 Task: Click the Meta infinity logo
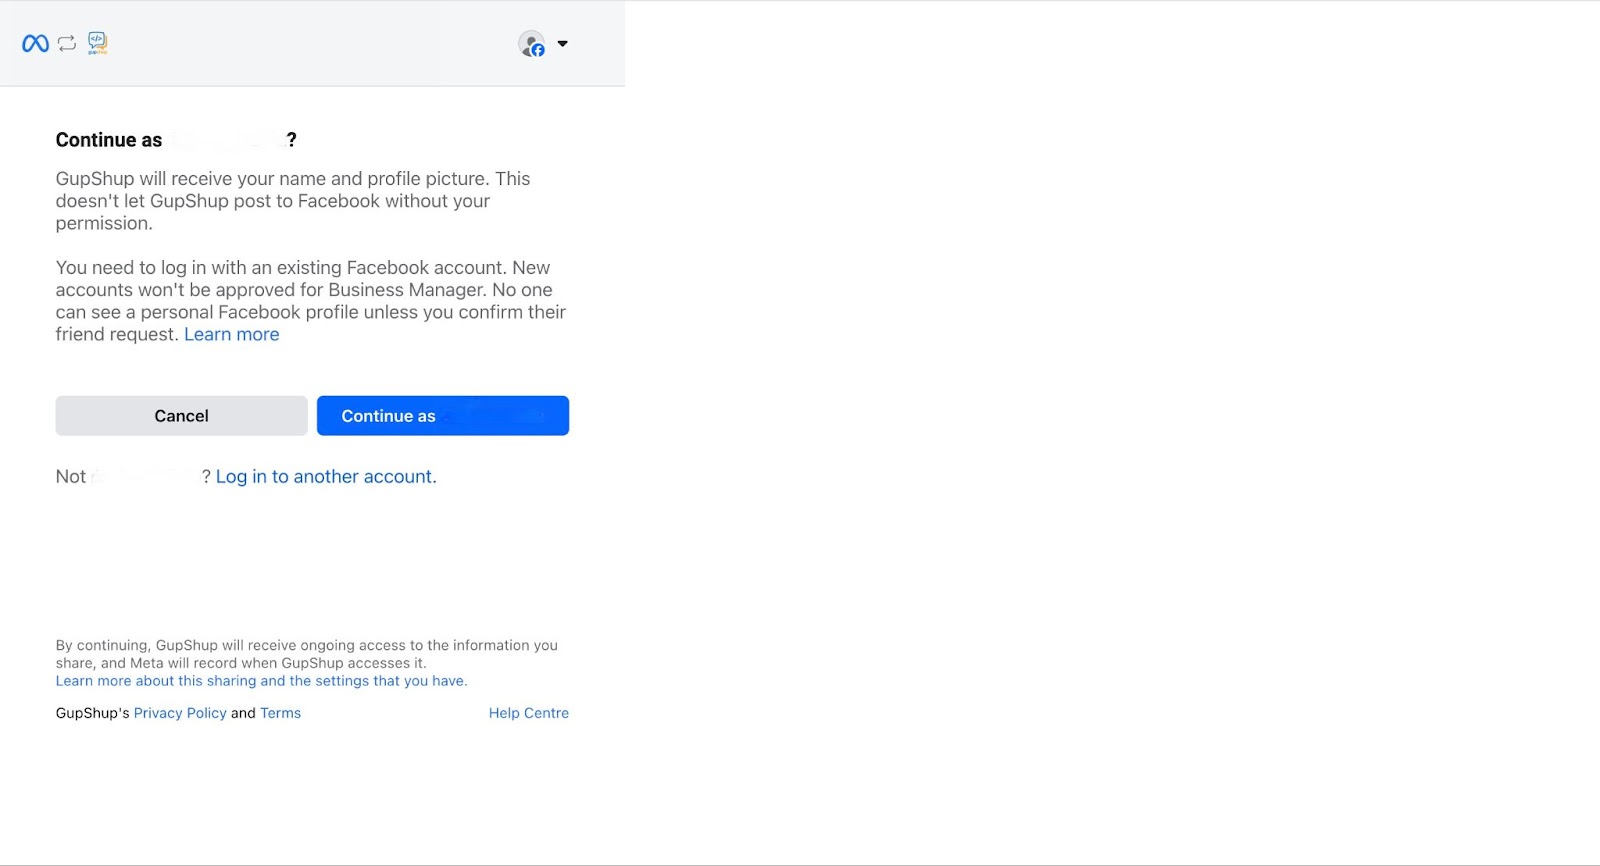pos(35,43)
